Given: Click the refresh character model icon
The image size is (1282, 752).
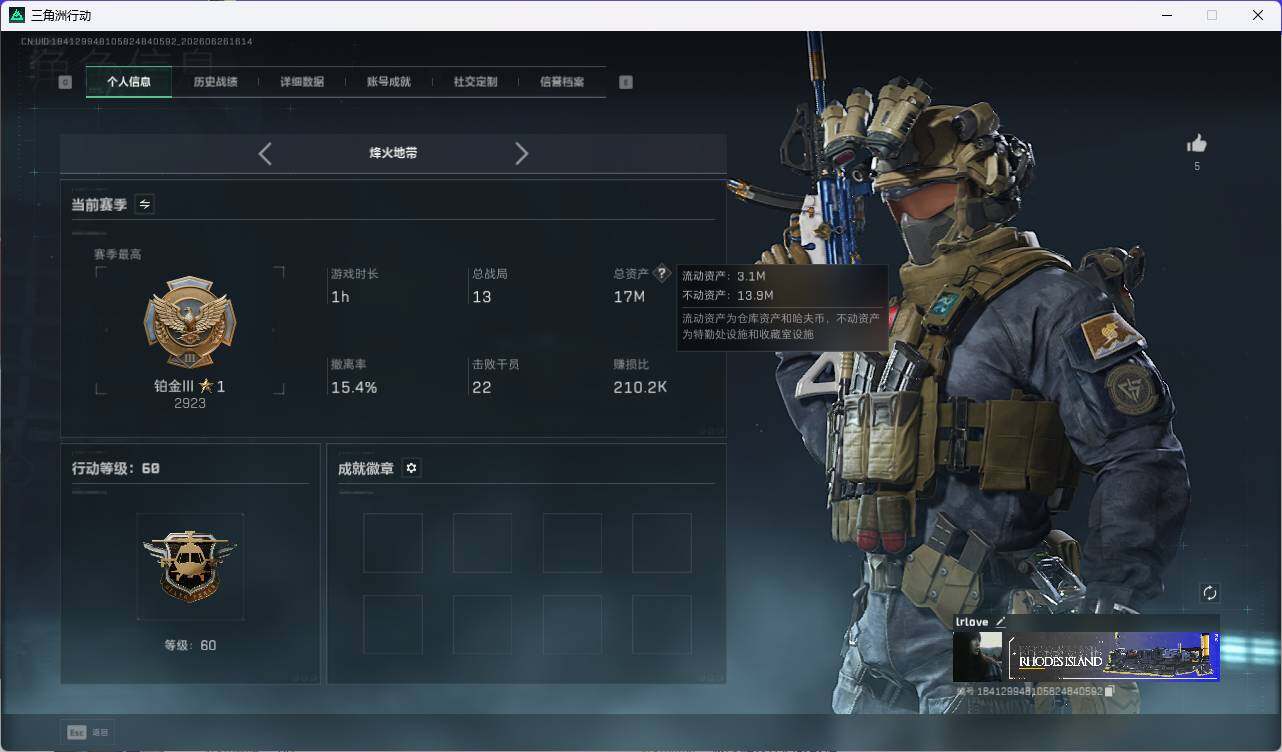Looking at the screenshot, I should coord(1210,593).
